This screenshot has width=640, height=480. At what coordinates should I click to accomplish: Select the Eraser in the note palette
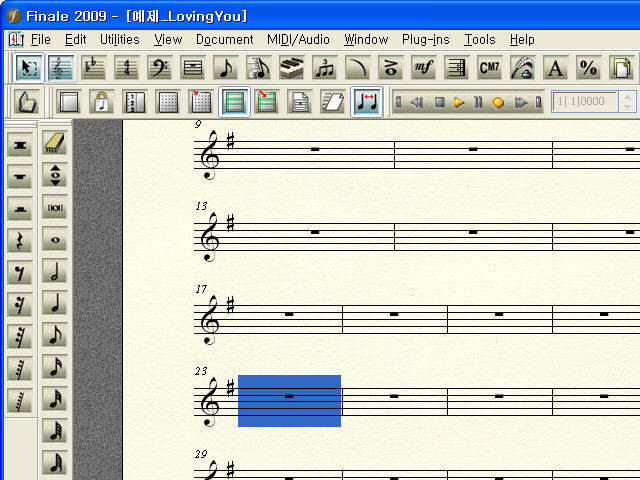pos(55,144)
